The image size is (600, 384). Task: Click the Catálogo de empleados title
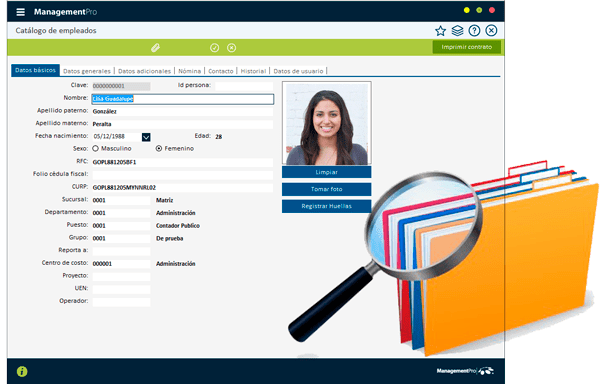[x=56, y=31]
